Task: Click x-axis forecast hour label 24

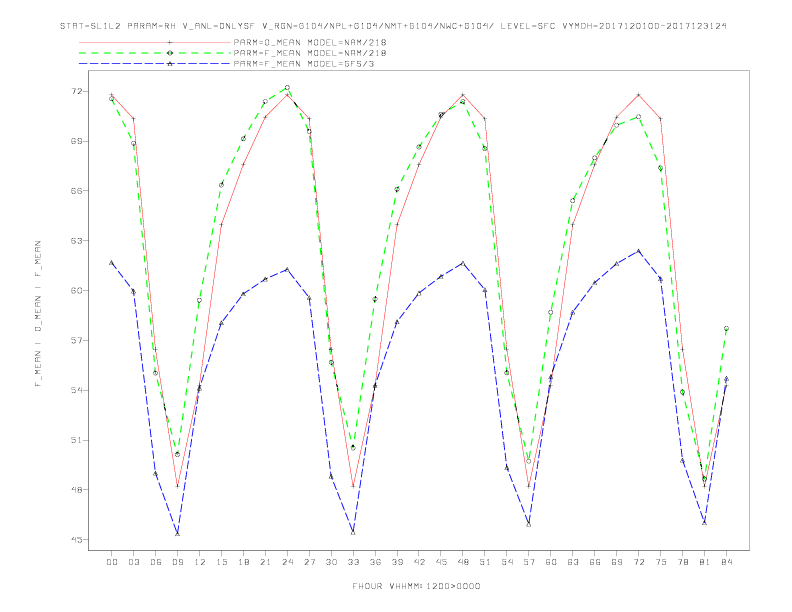Action: point(287,562)
